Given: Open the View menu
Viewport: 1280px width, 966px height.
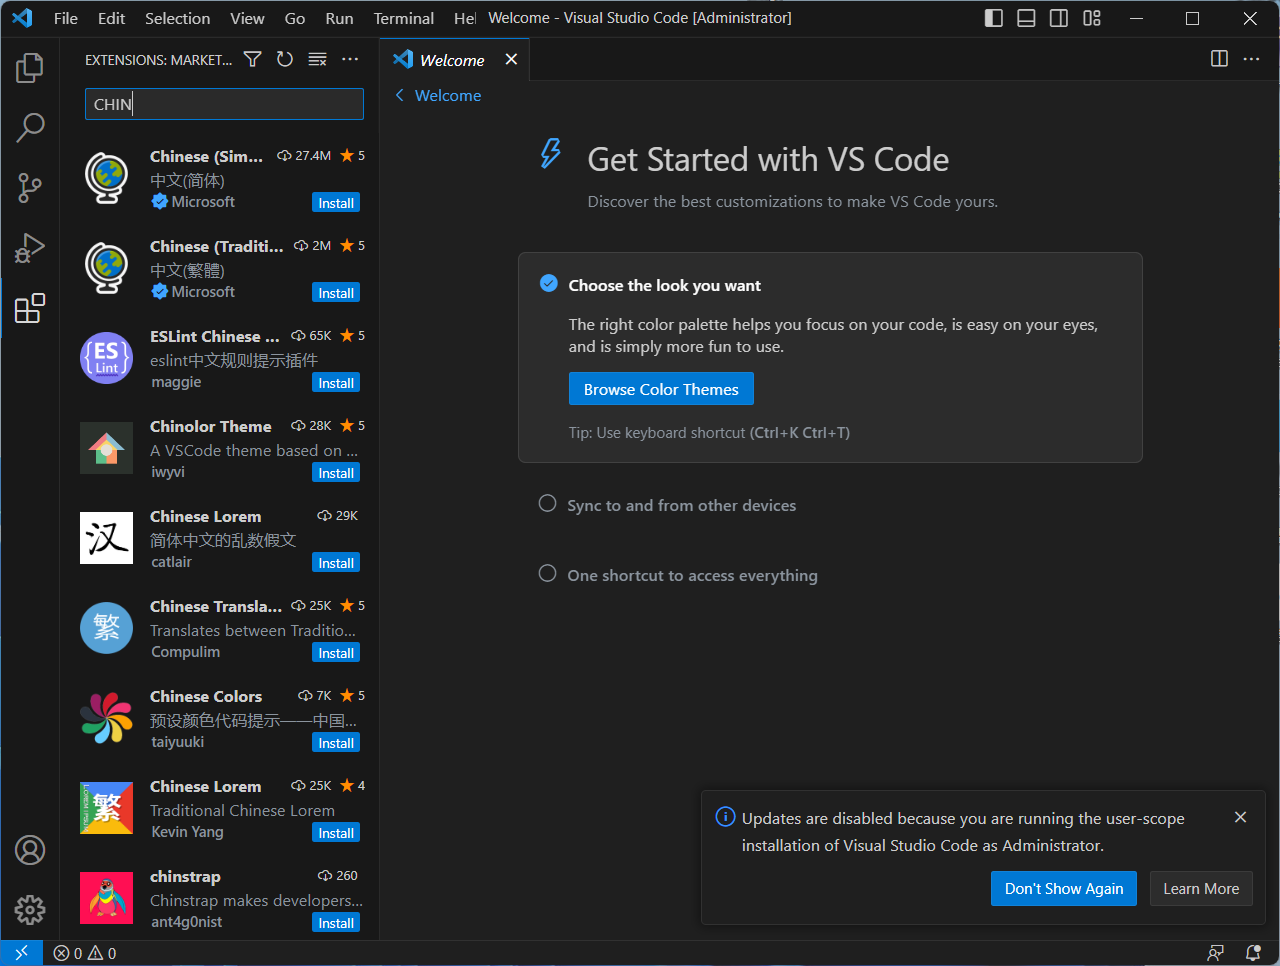Looking at the screenshot, I should click(x=247, y=18).
